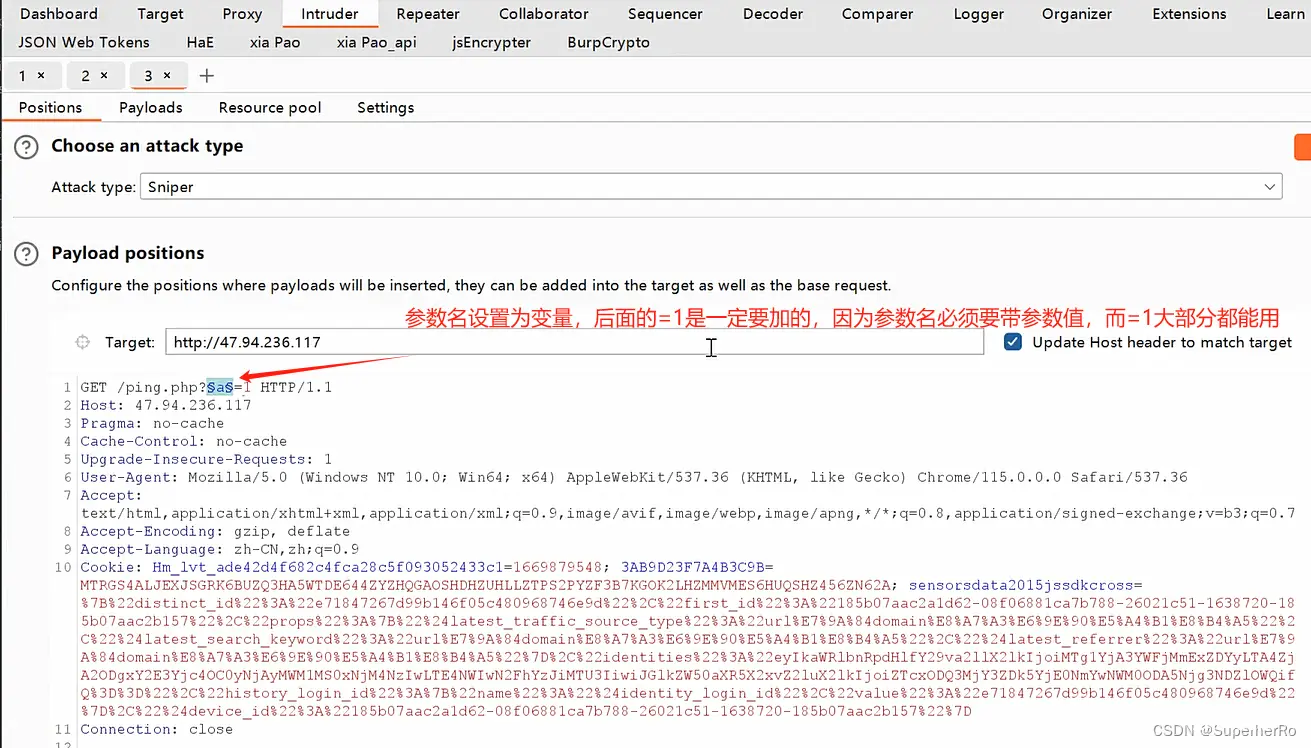The width and height of the screenshot is (1311, 748).
Task: Switch to the Logger tab
Action: tap(979, 14)
